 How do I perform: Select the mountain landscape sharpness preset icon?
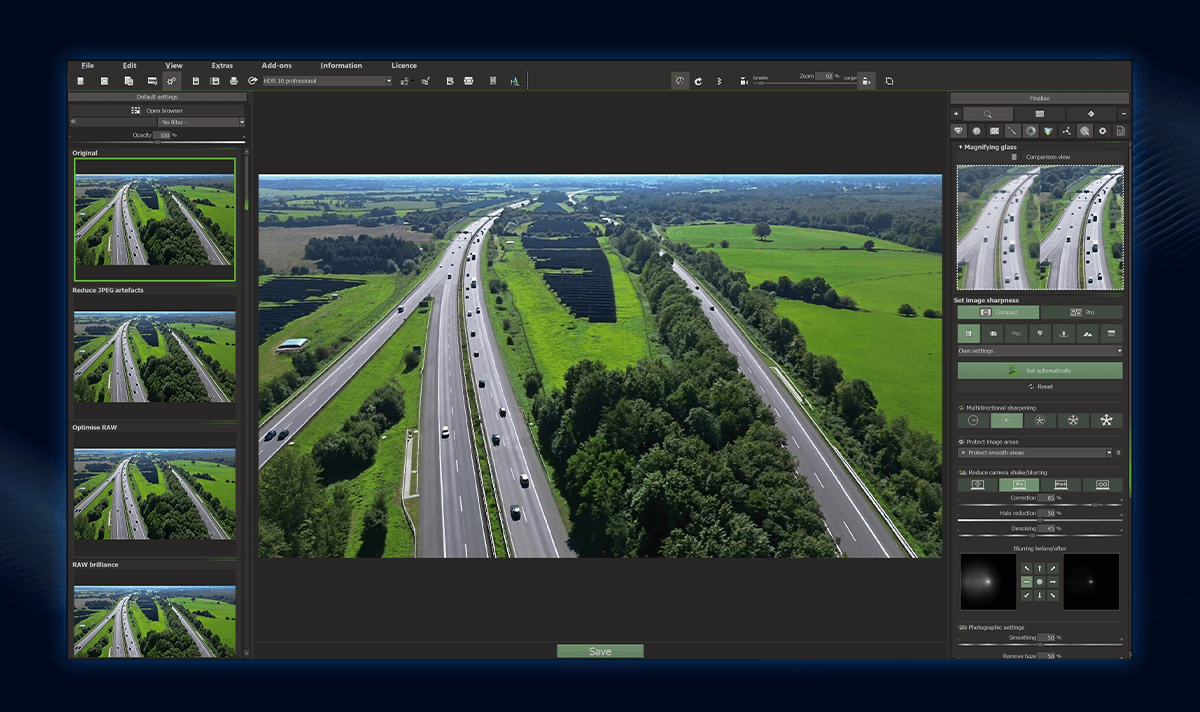(1087, 334)
